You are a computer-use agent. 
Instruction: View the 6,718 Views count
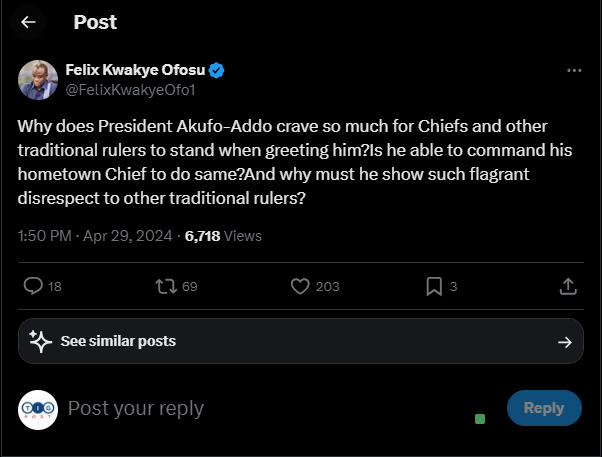tap(223, 236)
